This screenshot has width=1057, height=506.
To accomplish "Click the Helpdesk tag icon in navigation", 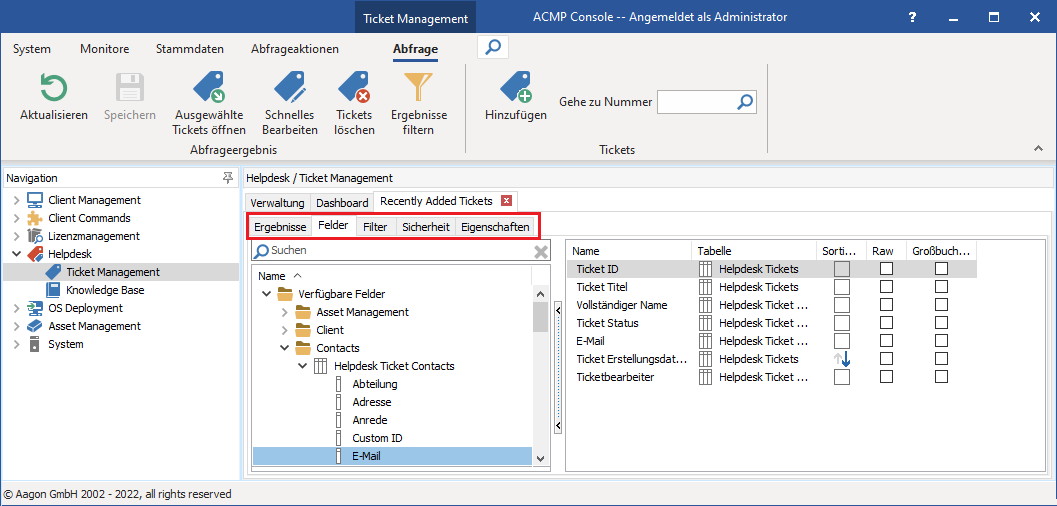I will [34, 254].
